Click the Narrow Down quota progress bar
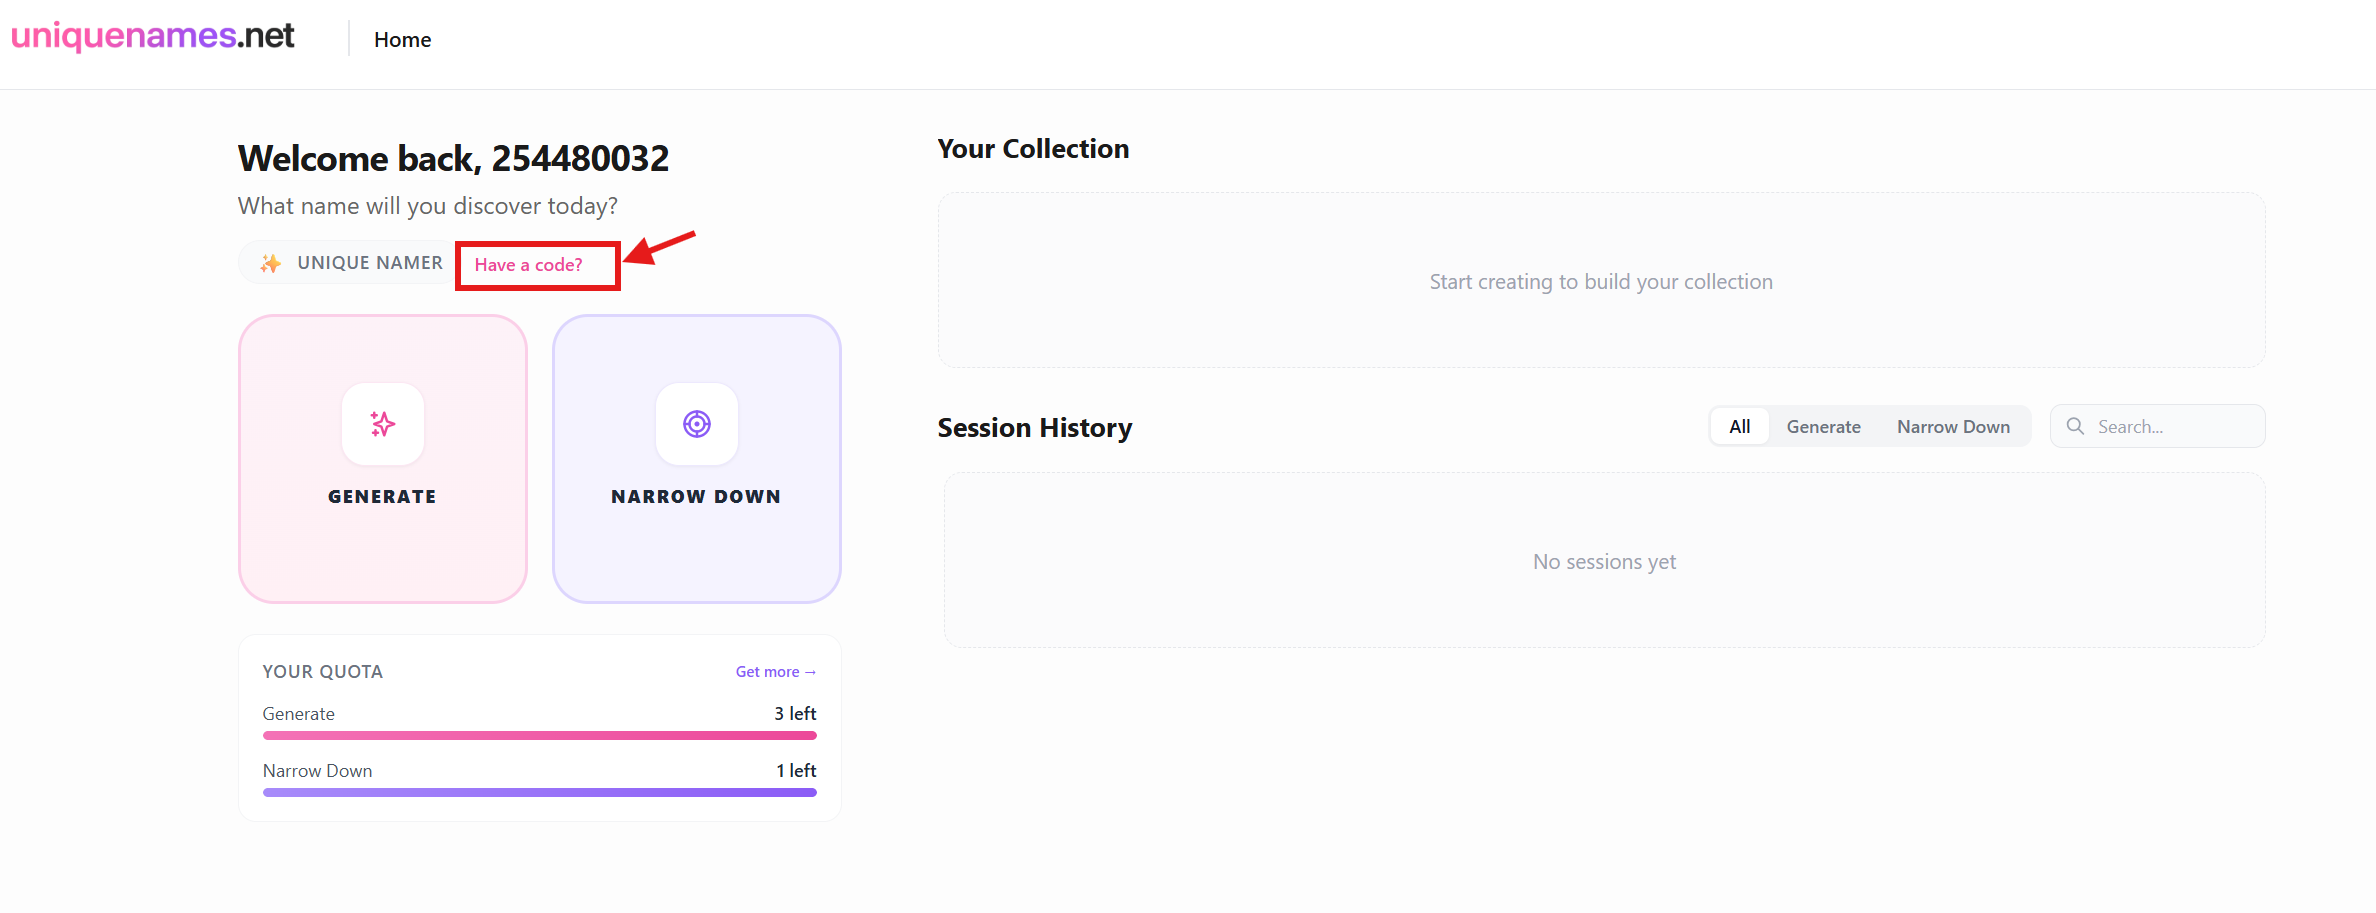This screenshot has height=913, width=2376. [x=539, y=792]
